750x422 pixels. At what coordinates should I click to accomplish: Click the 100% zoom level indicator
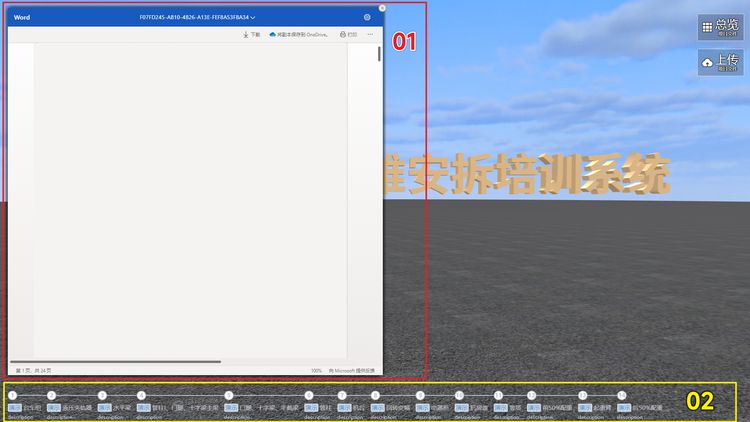coord(316,370)
